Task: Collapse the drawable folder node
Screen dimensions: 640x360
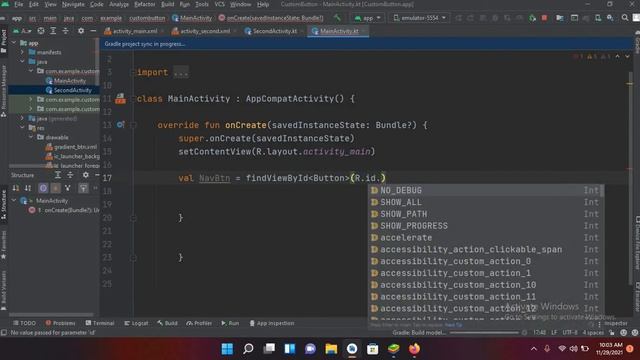Action: (x=31, y=137)
